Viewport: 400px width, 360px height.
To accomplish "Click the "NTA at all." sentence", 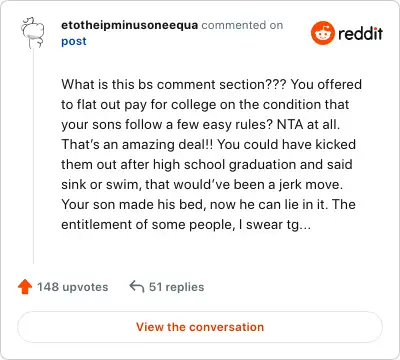I will 309,124.
